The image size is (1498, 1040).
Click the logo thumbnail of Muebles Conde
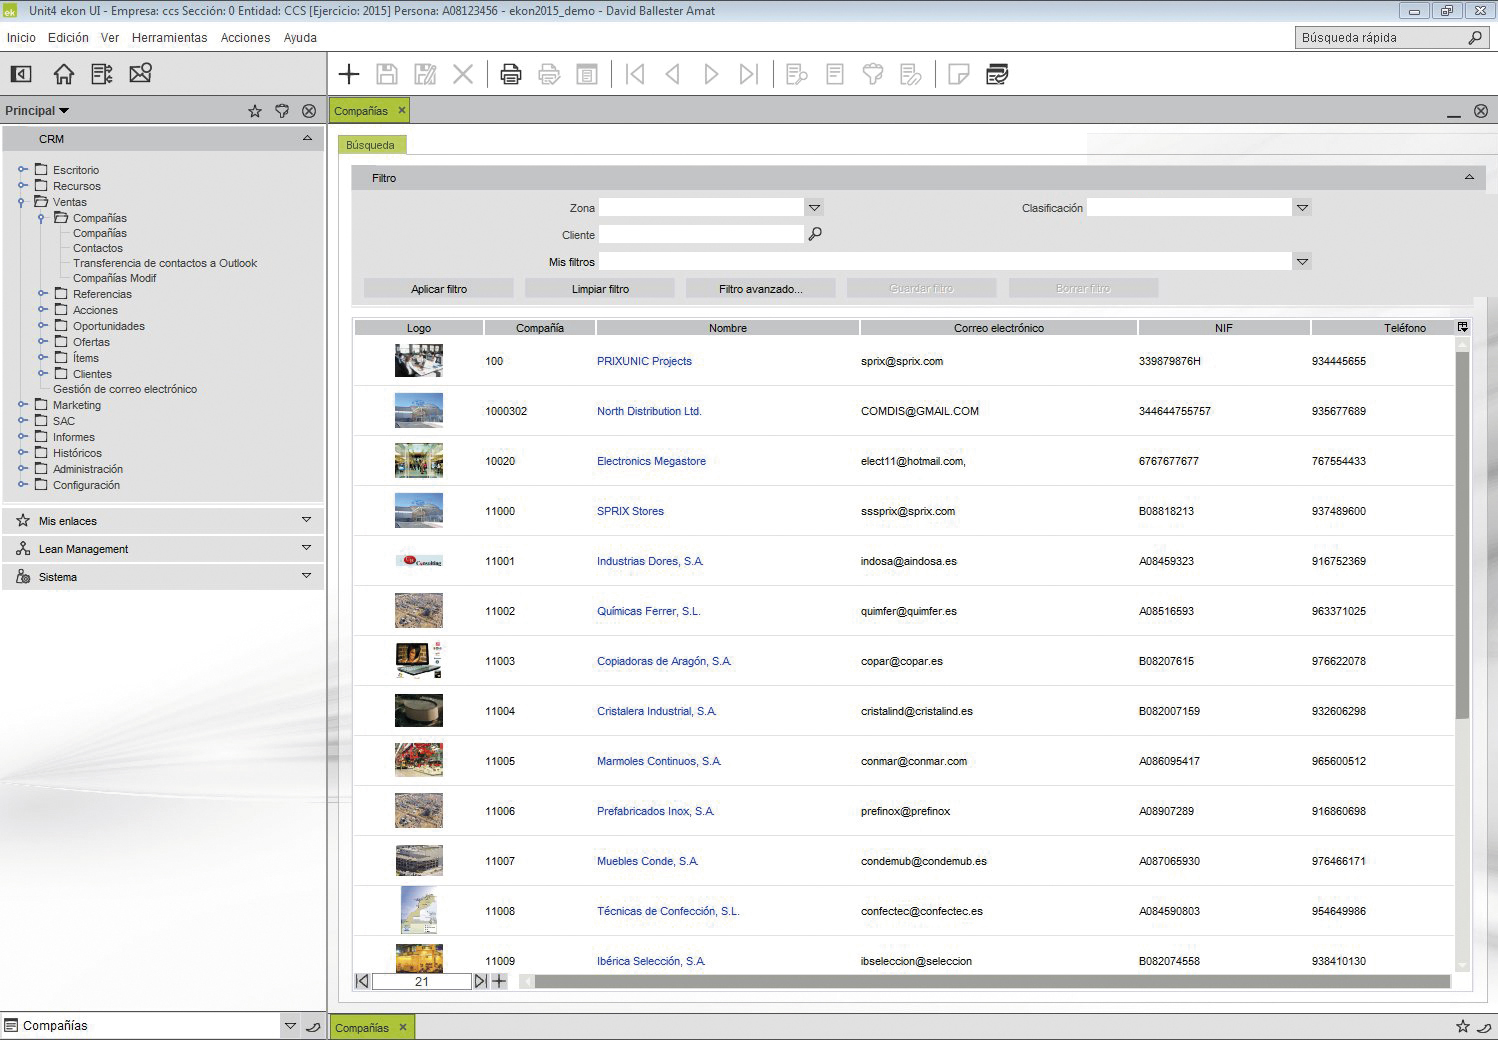tap(419, 861)
